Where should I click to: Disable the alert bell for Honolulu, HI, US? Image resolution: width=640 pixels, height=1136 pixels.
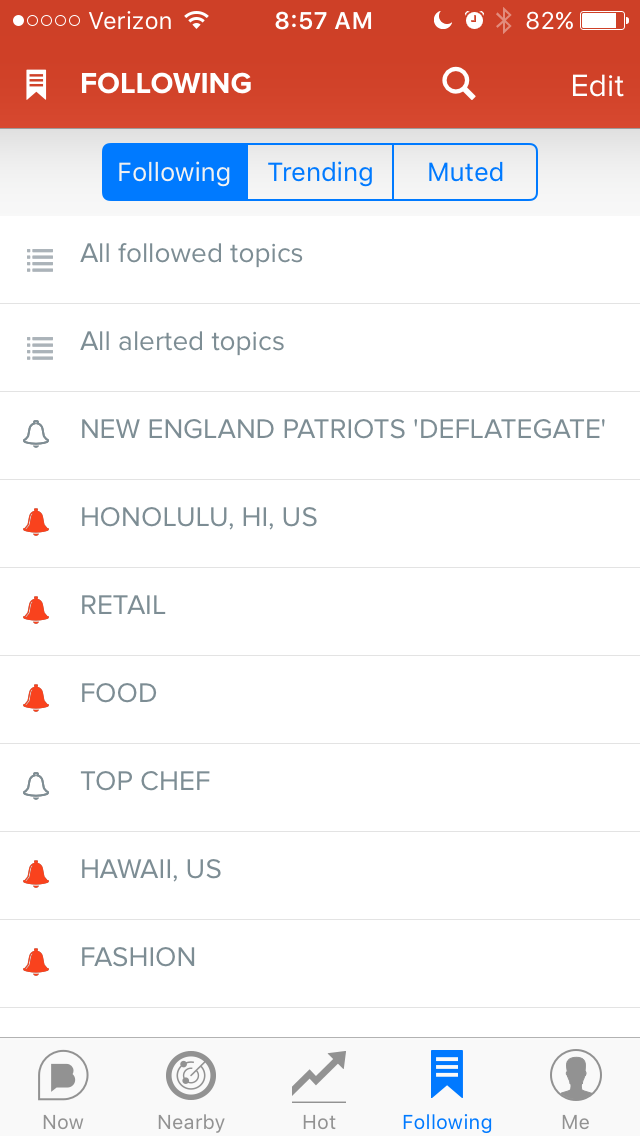36,522
